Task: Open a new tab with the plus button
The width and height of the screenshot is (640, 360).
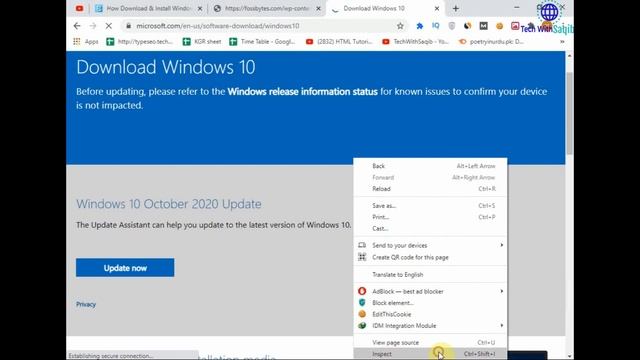Action: click(x=456, y=8)
